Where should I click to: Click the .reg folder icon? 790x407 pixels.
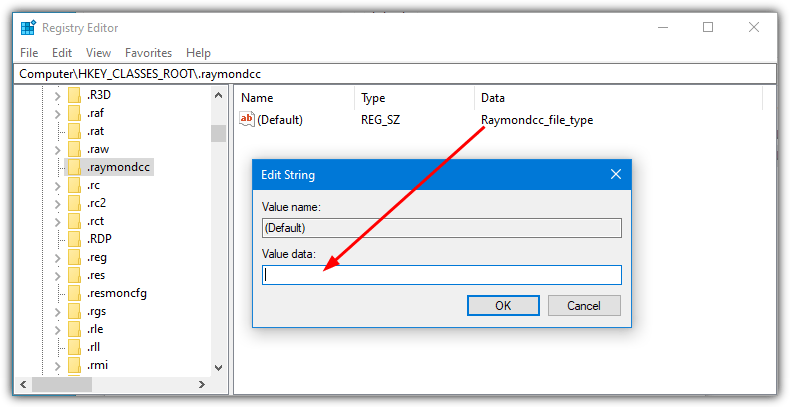74,257
